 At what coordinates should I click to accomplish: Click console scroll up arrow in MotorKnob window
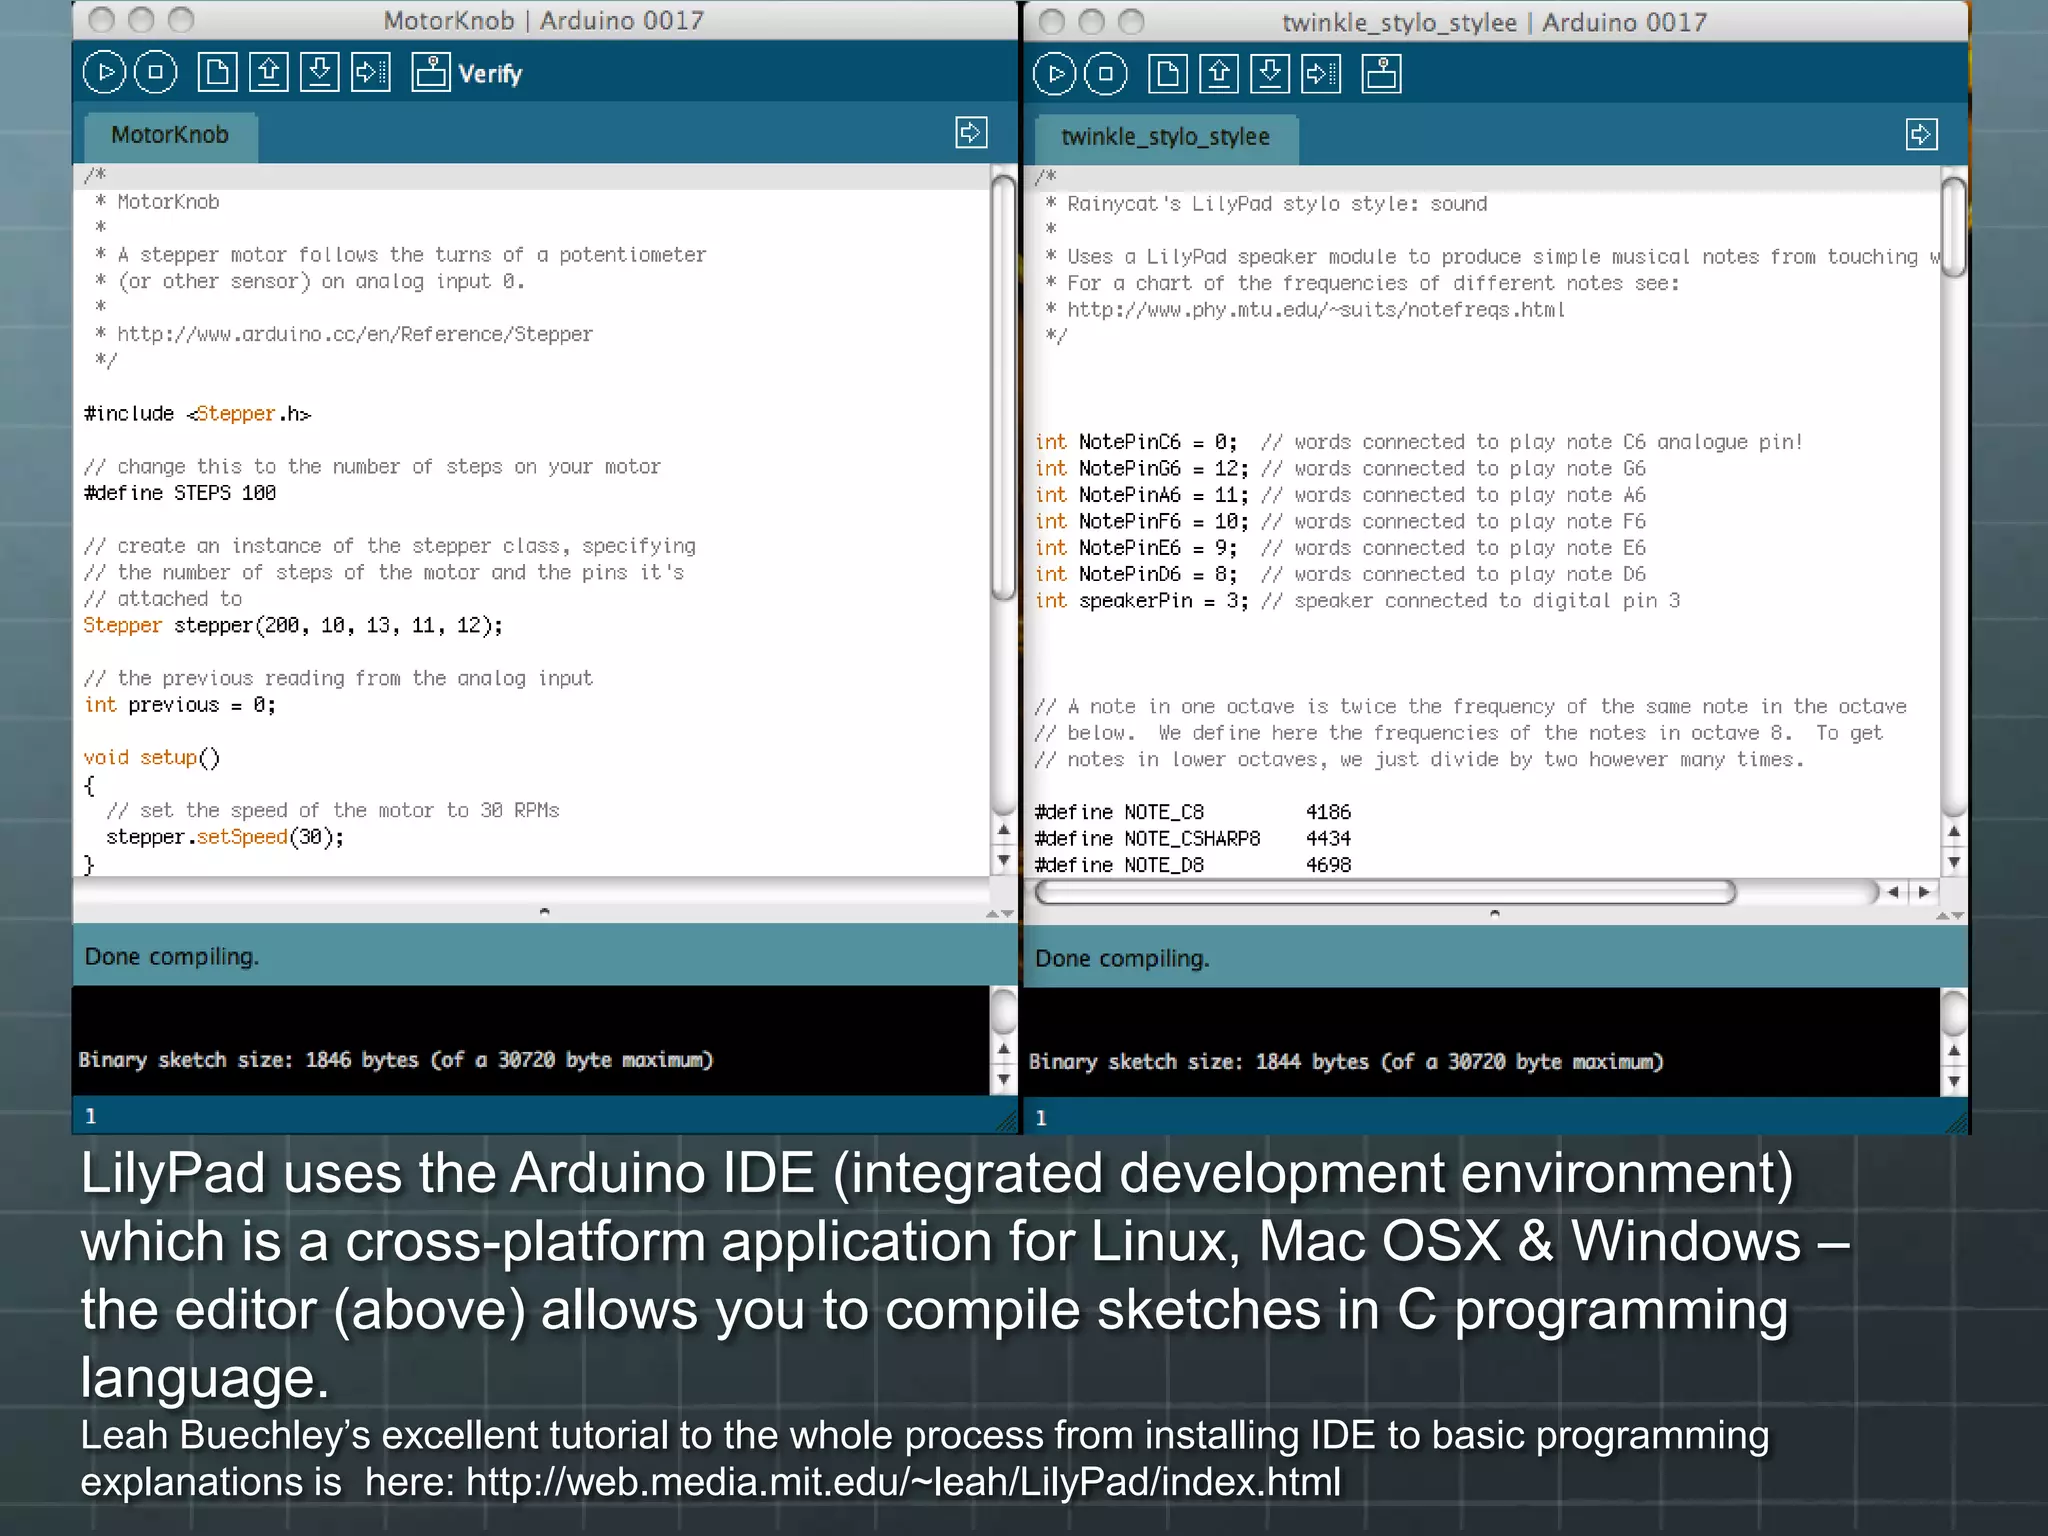point(1003,1049)
